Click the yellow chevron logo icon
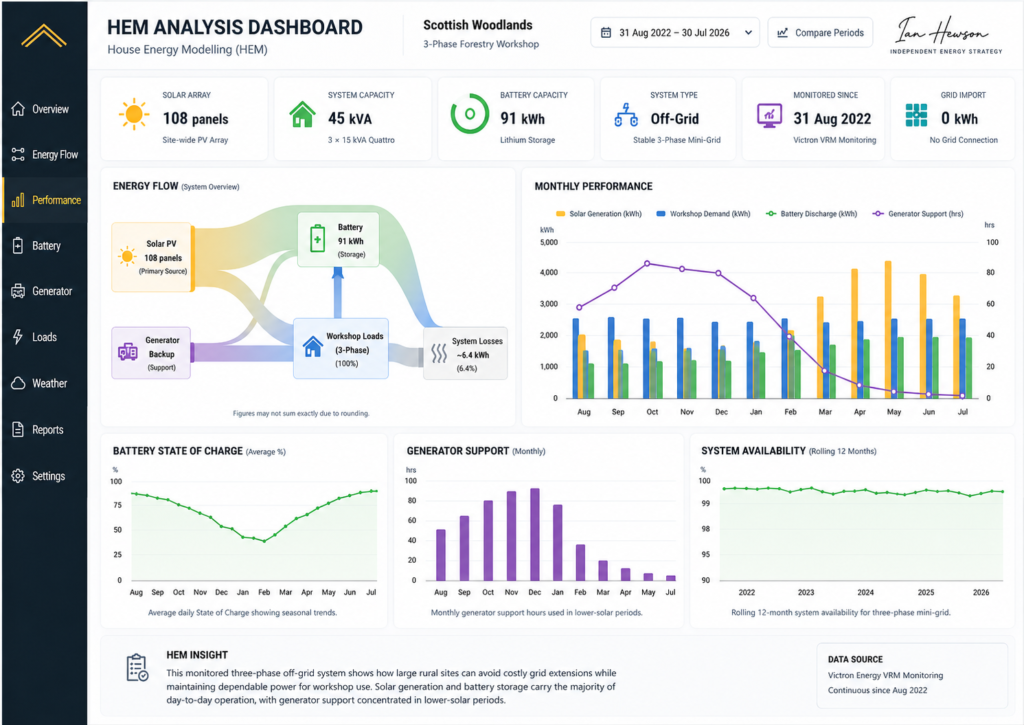1024x725 pixels. click(x=44, y=36)
